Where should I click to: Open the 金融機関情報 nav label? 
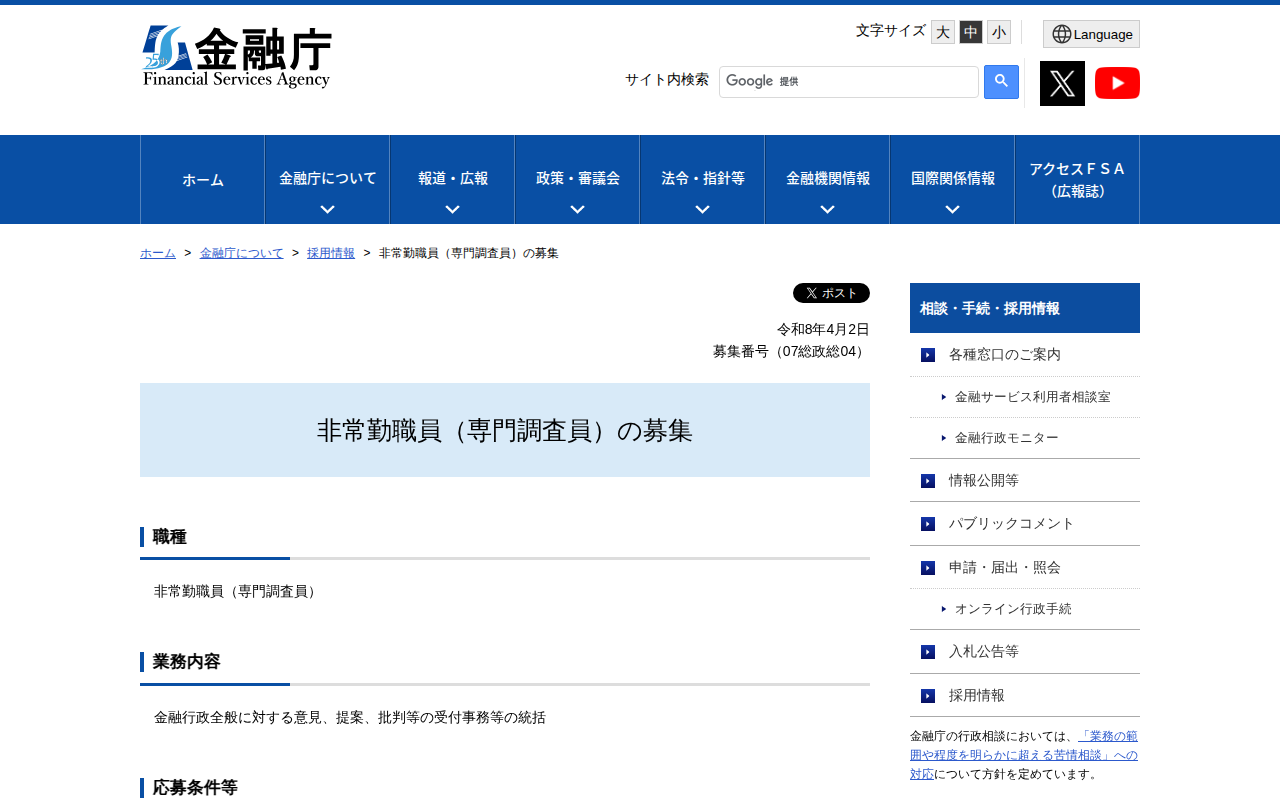(827, 178)
